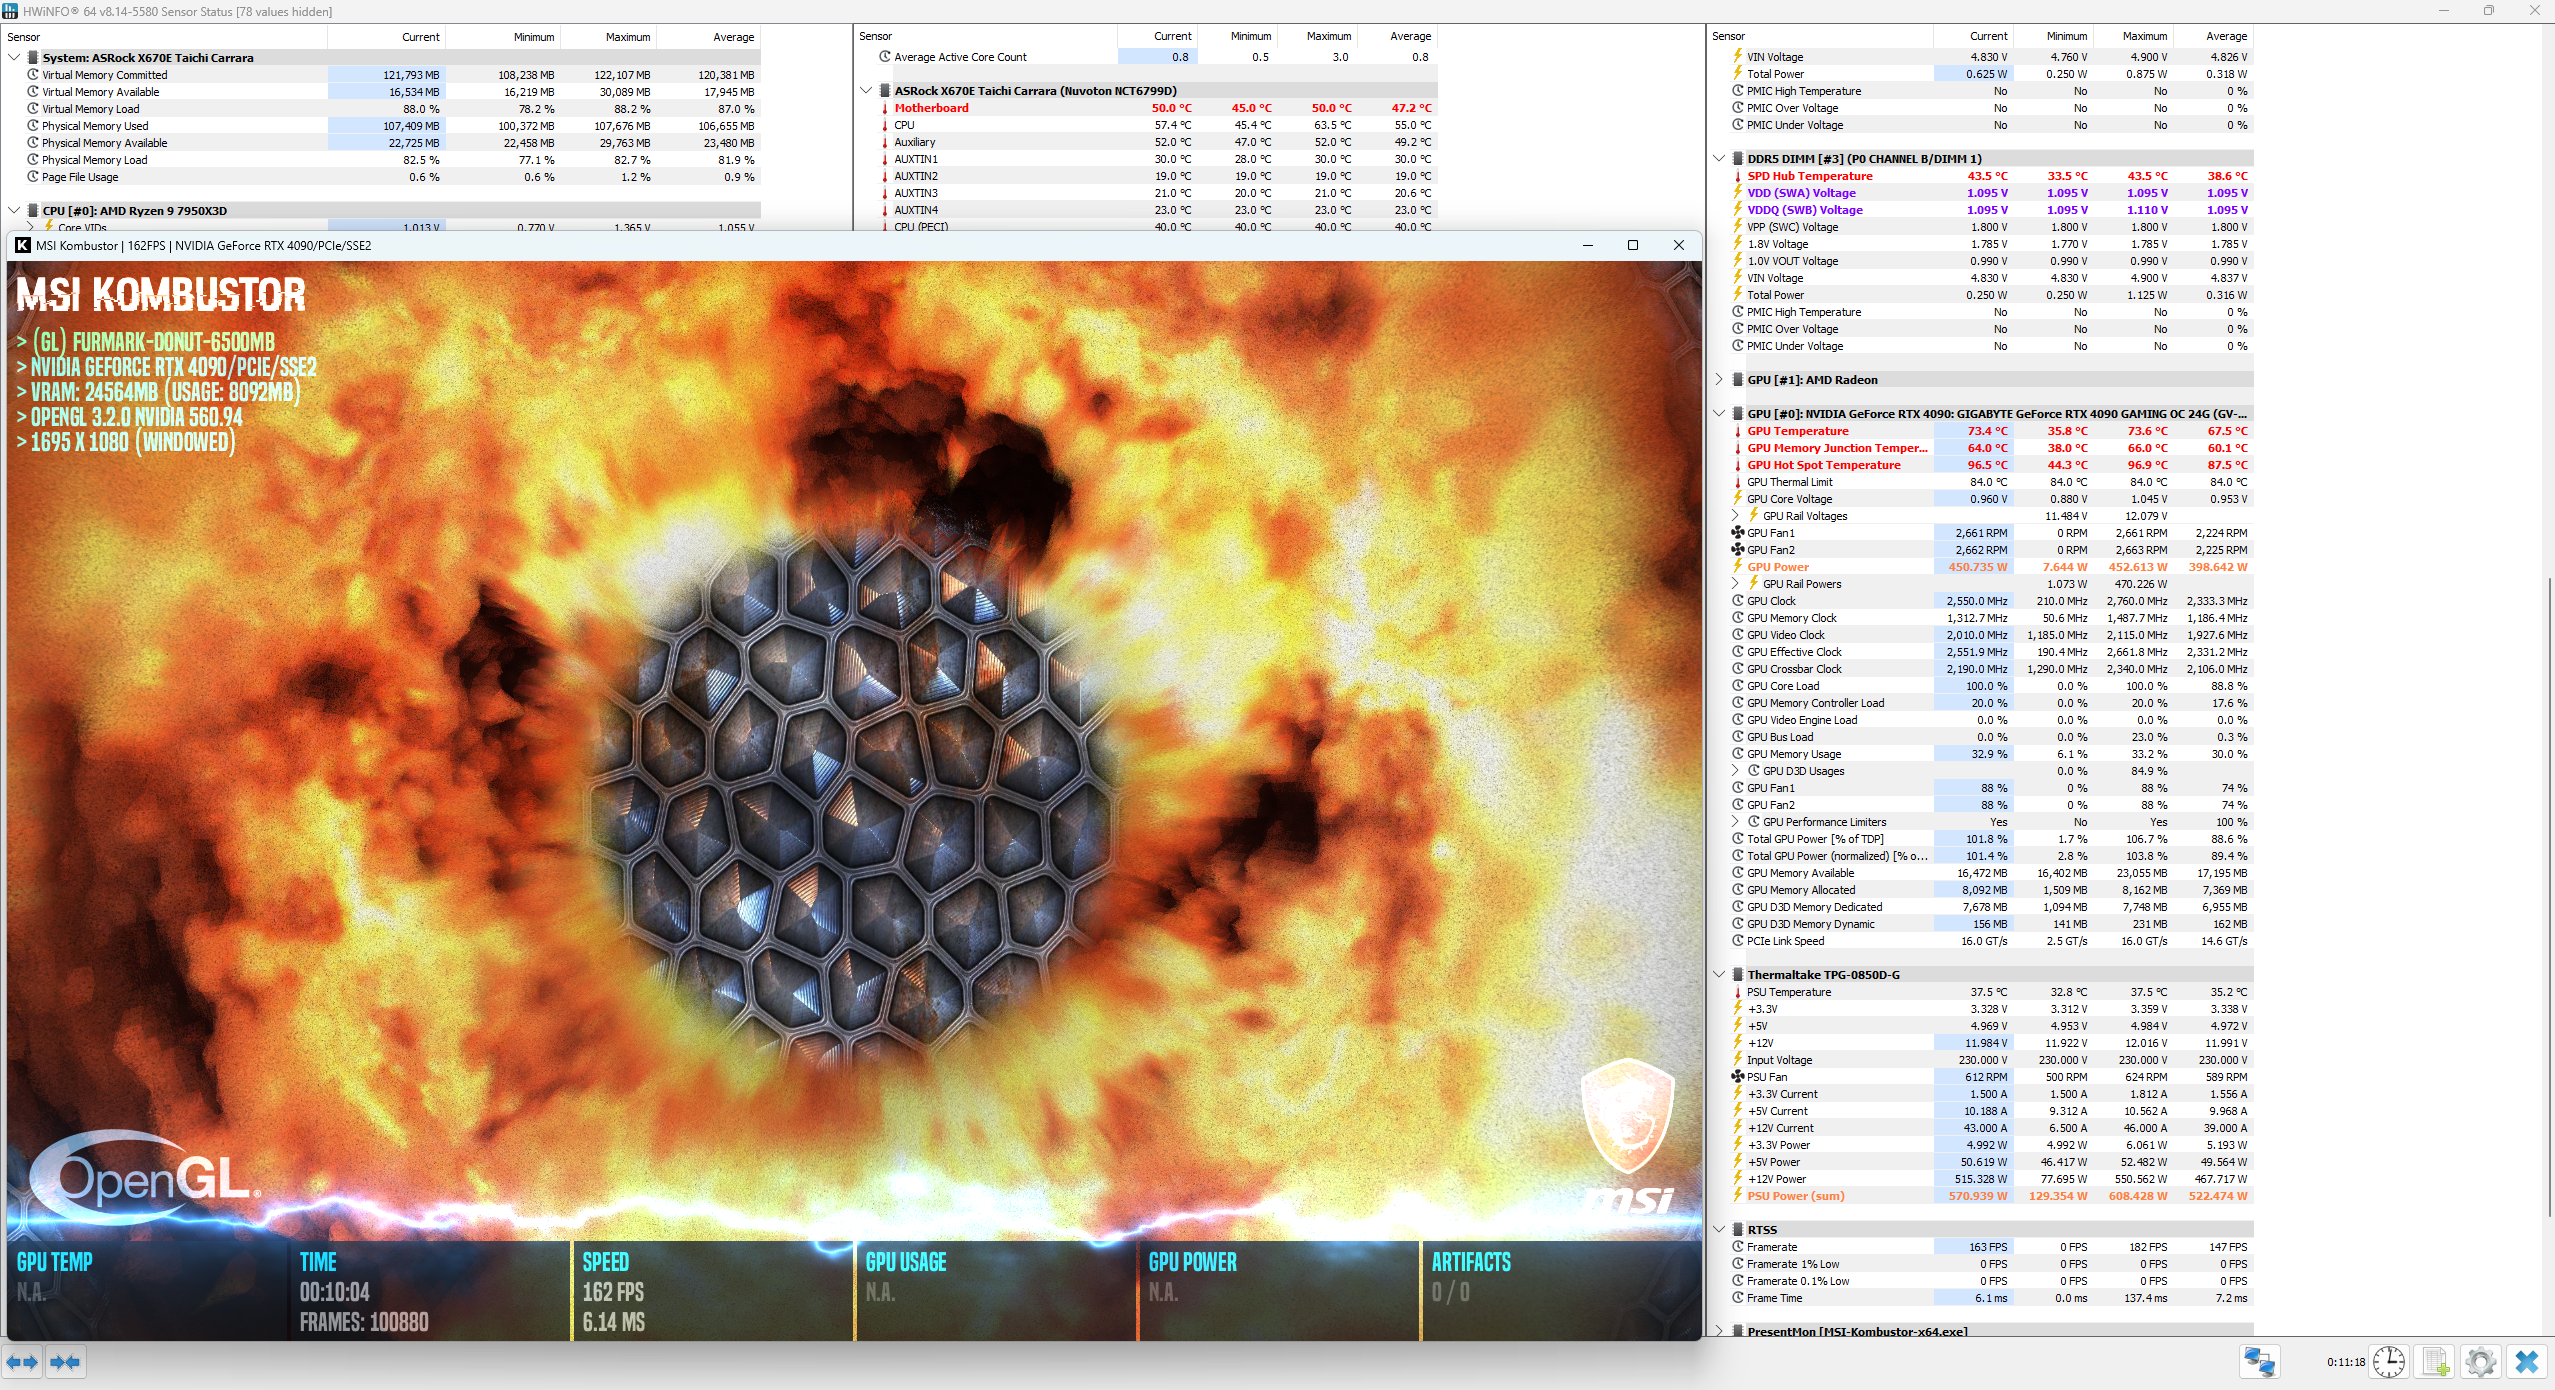The image size is (2555, 1390).
Task: Open HWiNFO sensor settings gear
Action: (x=2480, y=1362)
